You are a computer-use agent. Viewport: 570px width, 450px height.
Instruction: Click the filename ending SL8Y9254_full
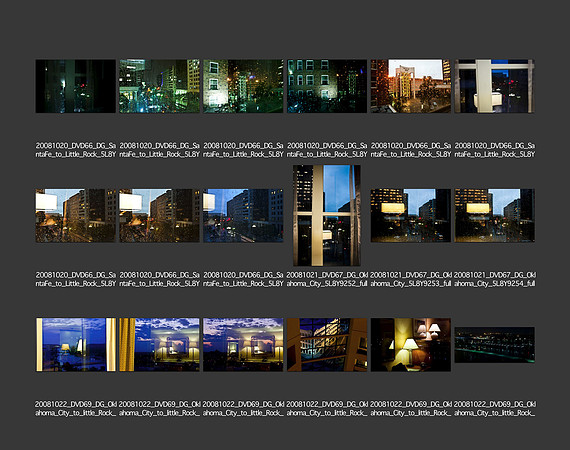click(x=494, y=279)
